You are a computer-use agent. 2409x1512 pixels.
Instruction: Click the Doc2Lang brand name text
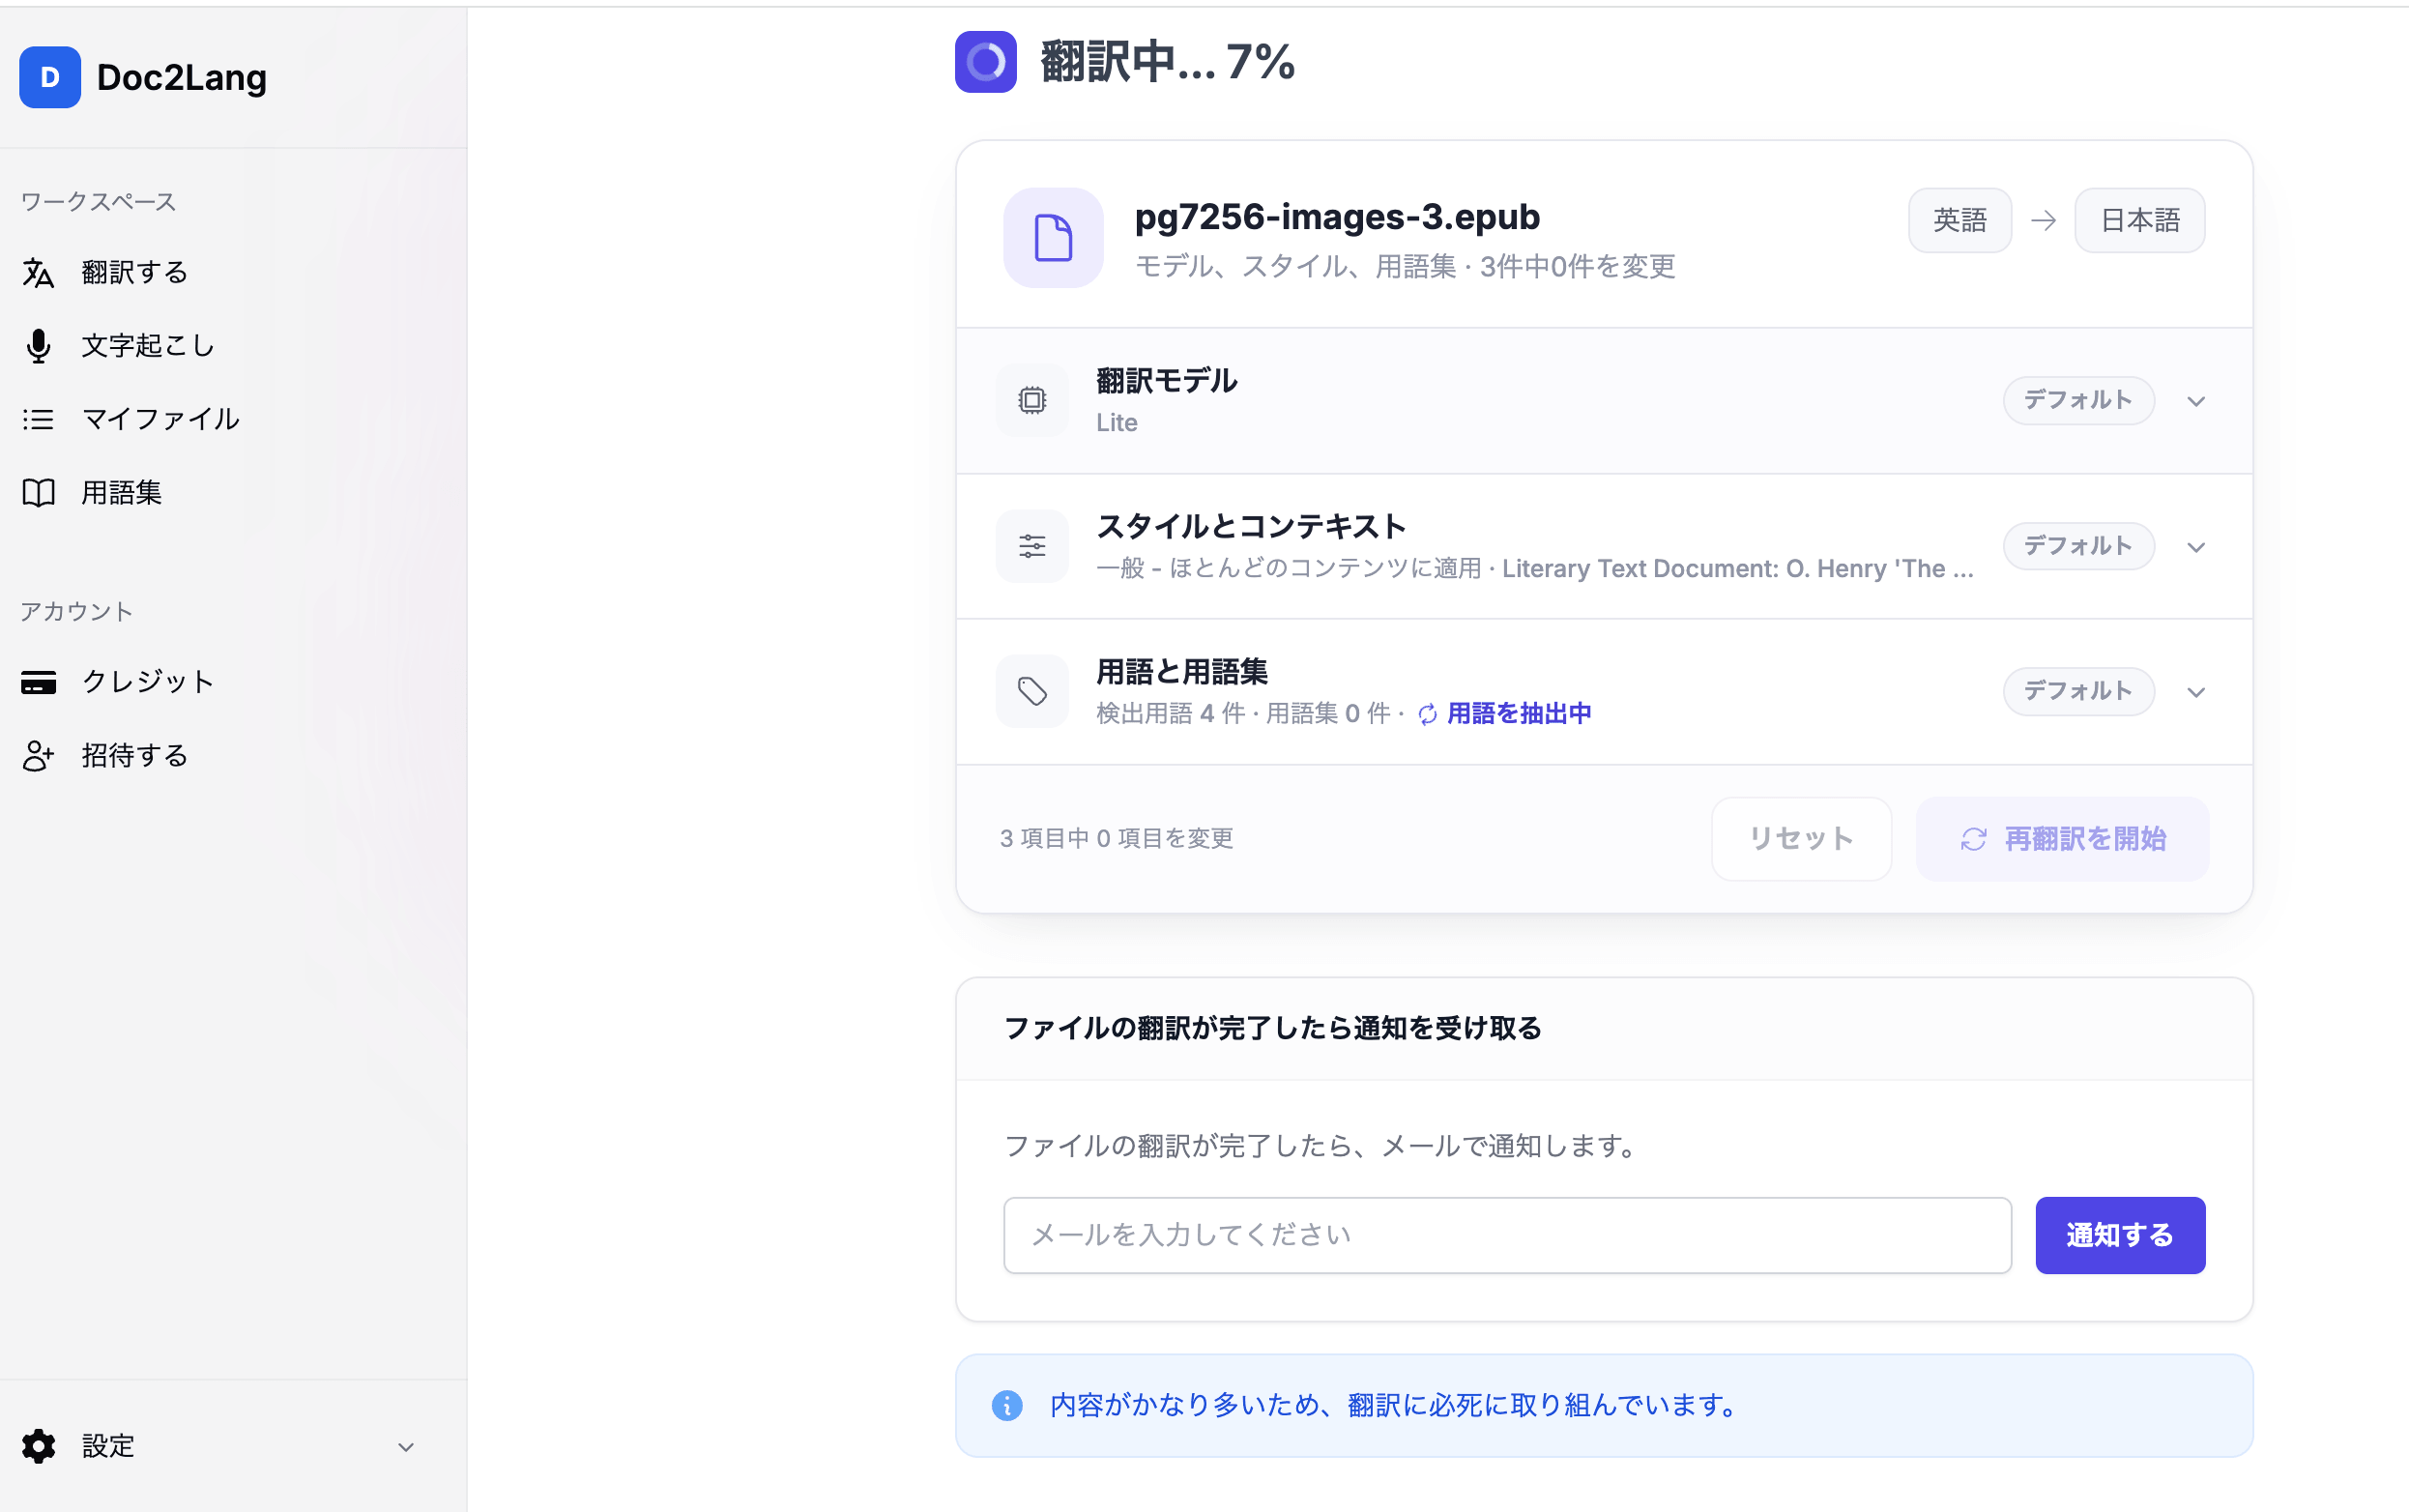pyautogui.click(x=181, y=77)
